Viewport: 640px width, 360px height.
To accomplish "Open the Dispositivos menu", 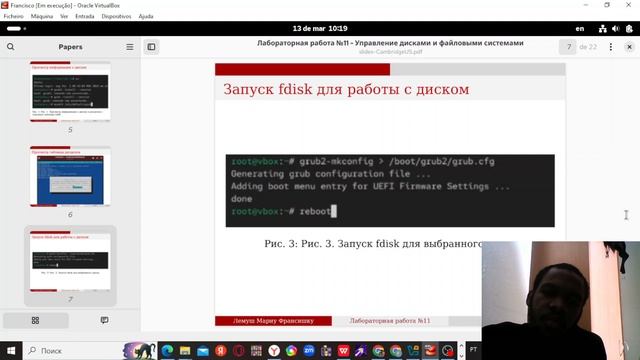I will (116, 16).
